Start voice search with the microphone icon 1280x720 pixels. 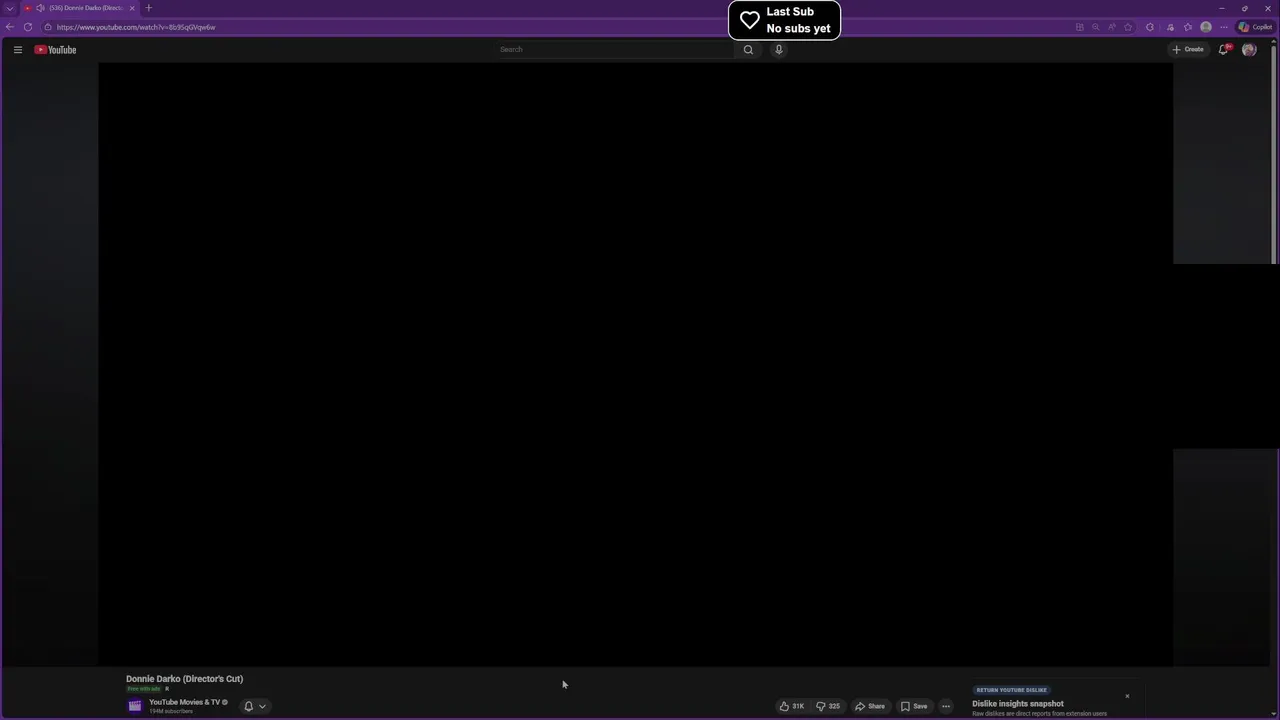pyautogui.click(x=779, y=49)
